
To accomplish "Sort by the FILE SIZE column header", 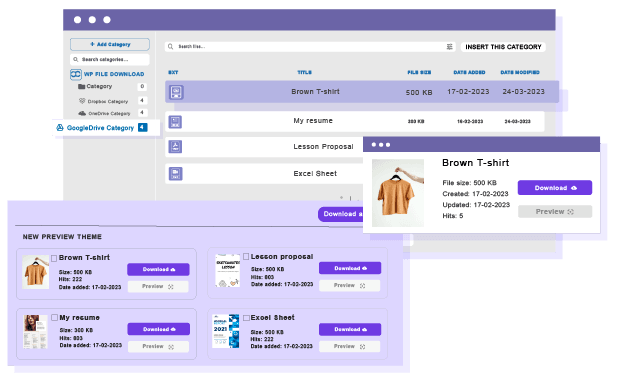I will [x=419, y=72].
